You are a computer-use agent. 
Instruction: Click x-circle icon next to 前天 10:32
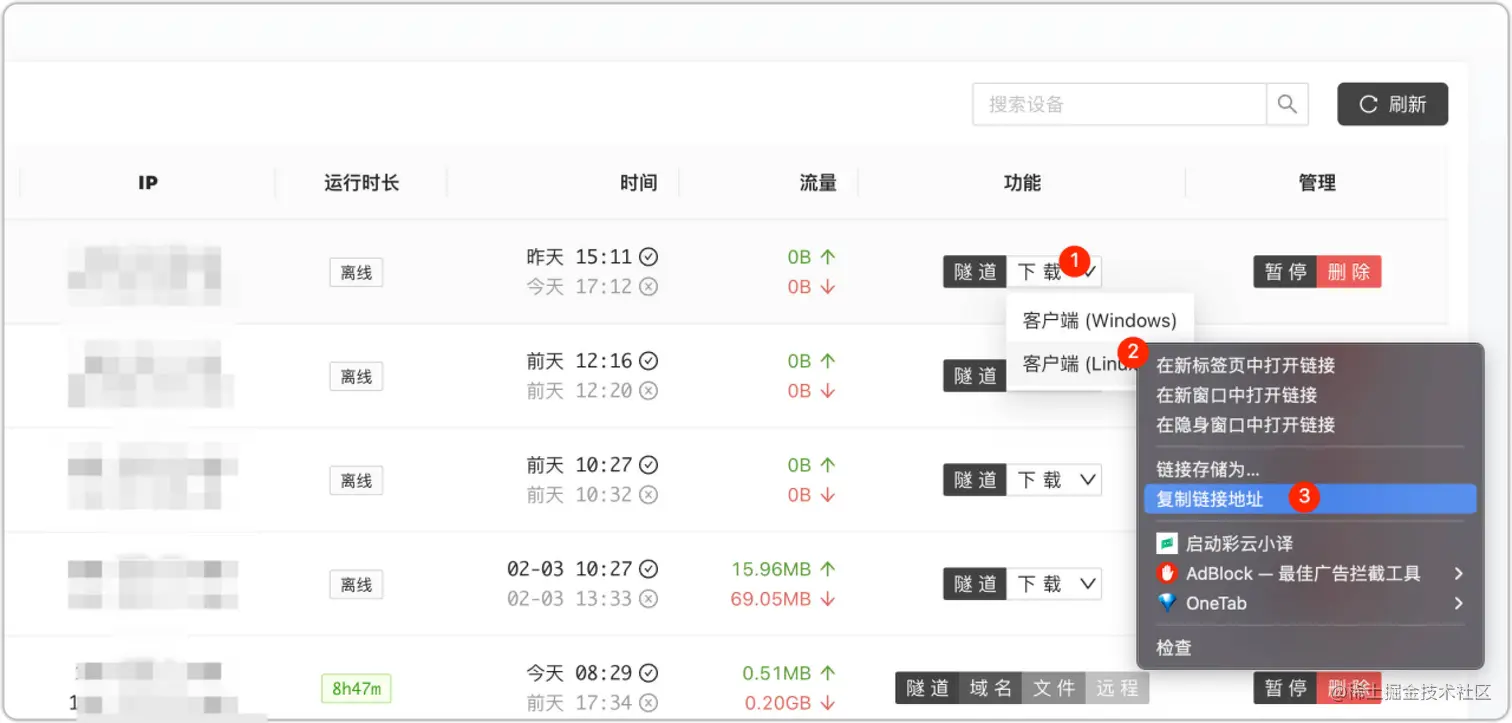coord(648,495)
